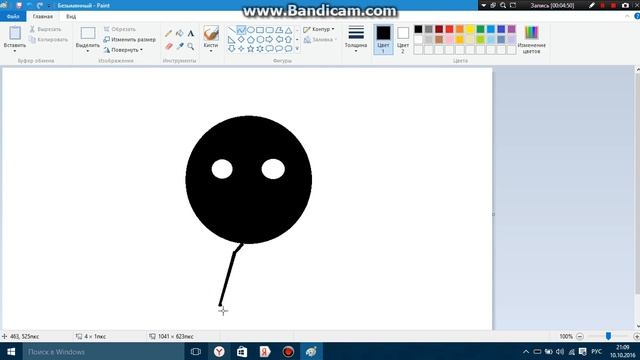Screen dimensions: 640x360
Task: Choose the Curve shape
Action: 241,30
